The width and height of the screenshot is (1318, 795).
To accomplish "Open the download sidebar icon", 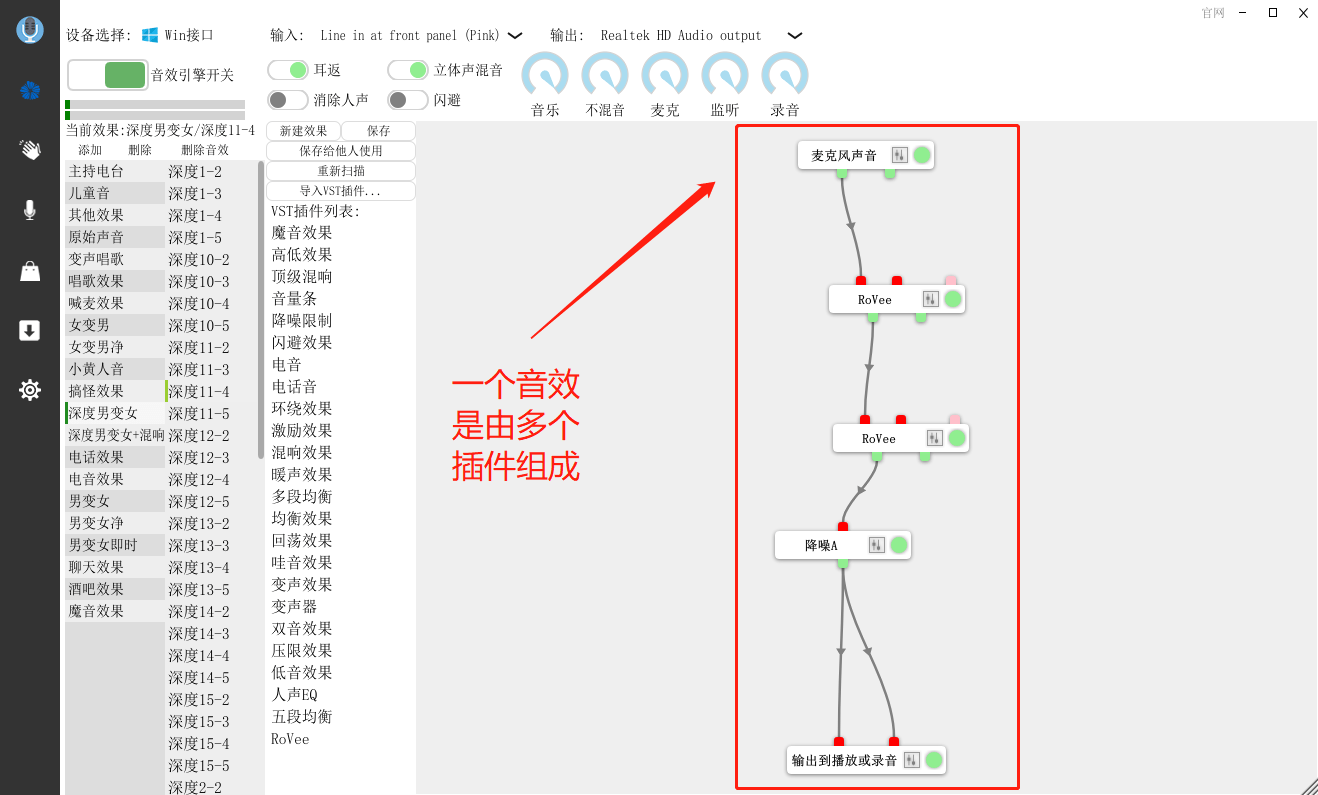I will pos(30,330).
